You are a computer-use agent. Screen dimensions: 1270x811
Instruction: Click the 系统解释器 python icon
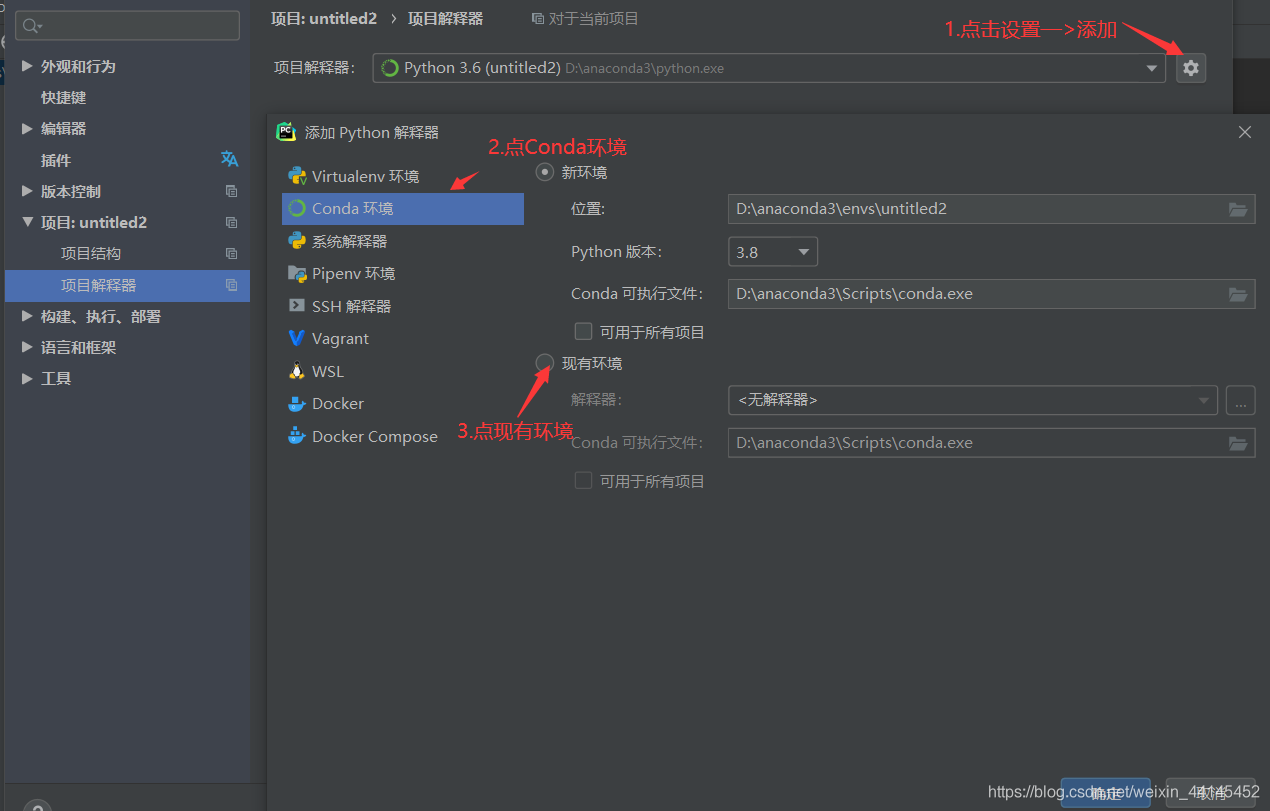pyautogui.click(x=297, y=241)
